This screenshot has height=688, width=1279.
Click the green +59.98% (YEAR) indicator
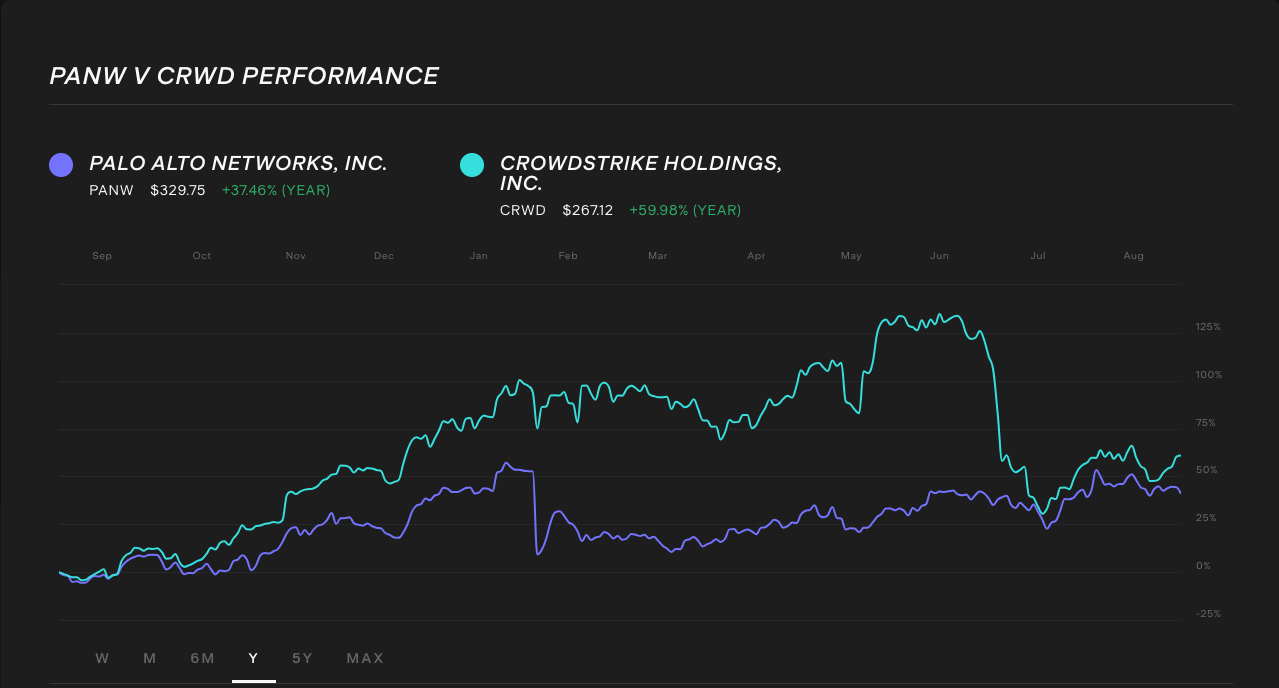coord(685,210)
